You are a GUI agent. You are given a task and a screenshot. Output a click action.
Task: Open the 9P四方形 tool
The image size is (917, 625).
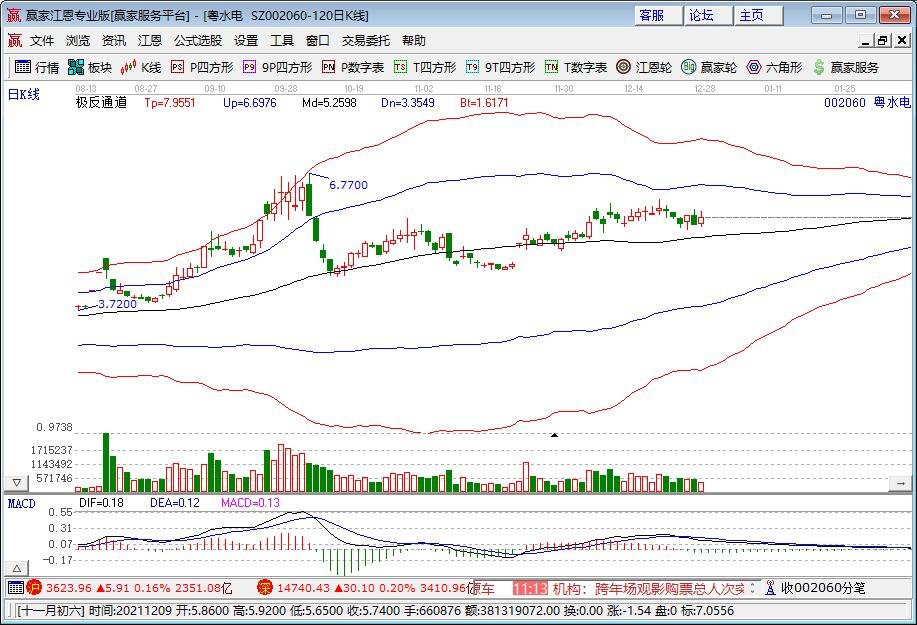pos(278,67)
